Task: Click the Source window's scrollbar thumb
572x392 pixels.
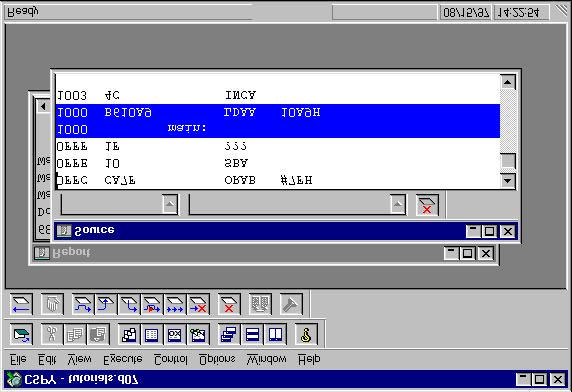Action: (507, 161)
